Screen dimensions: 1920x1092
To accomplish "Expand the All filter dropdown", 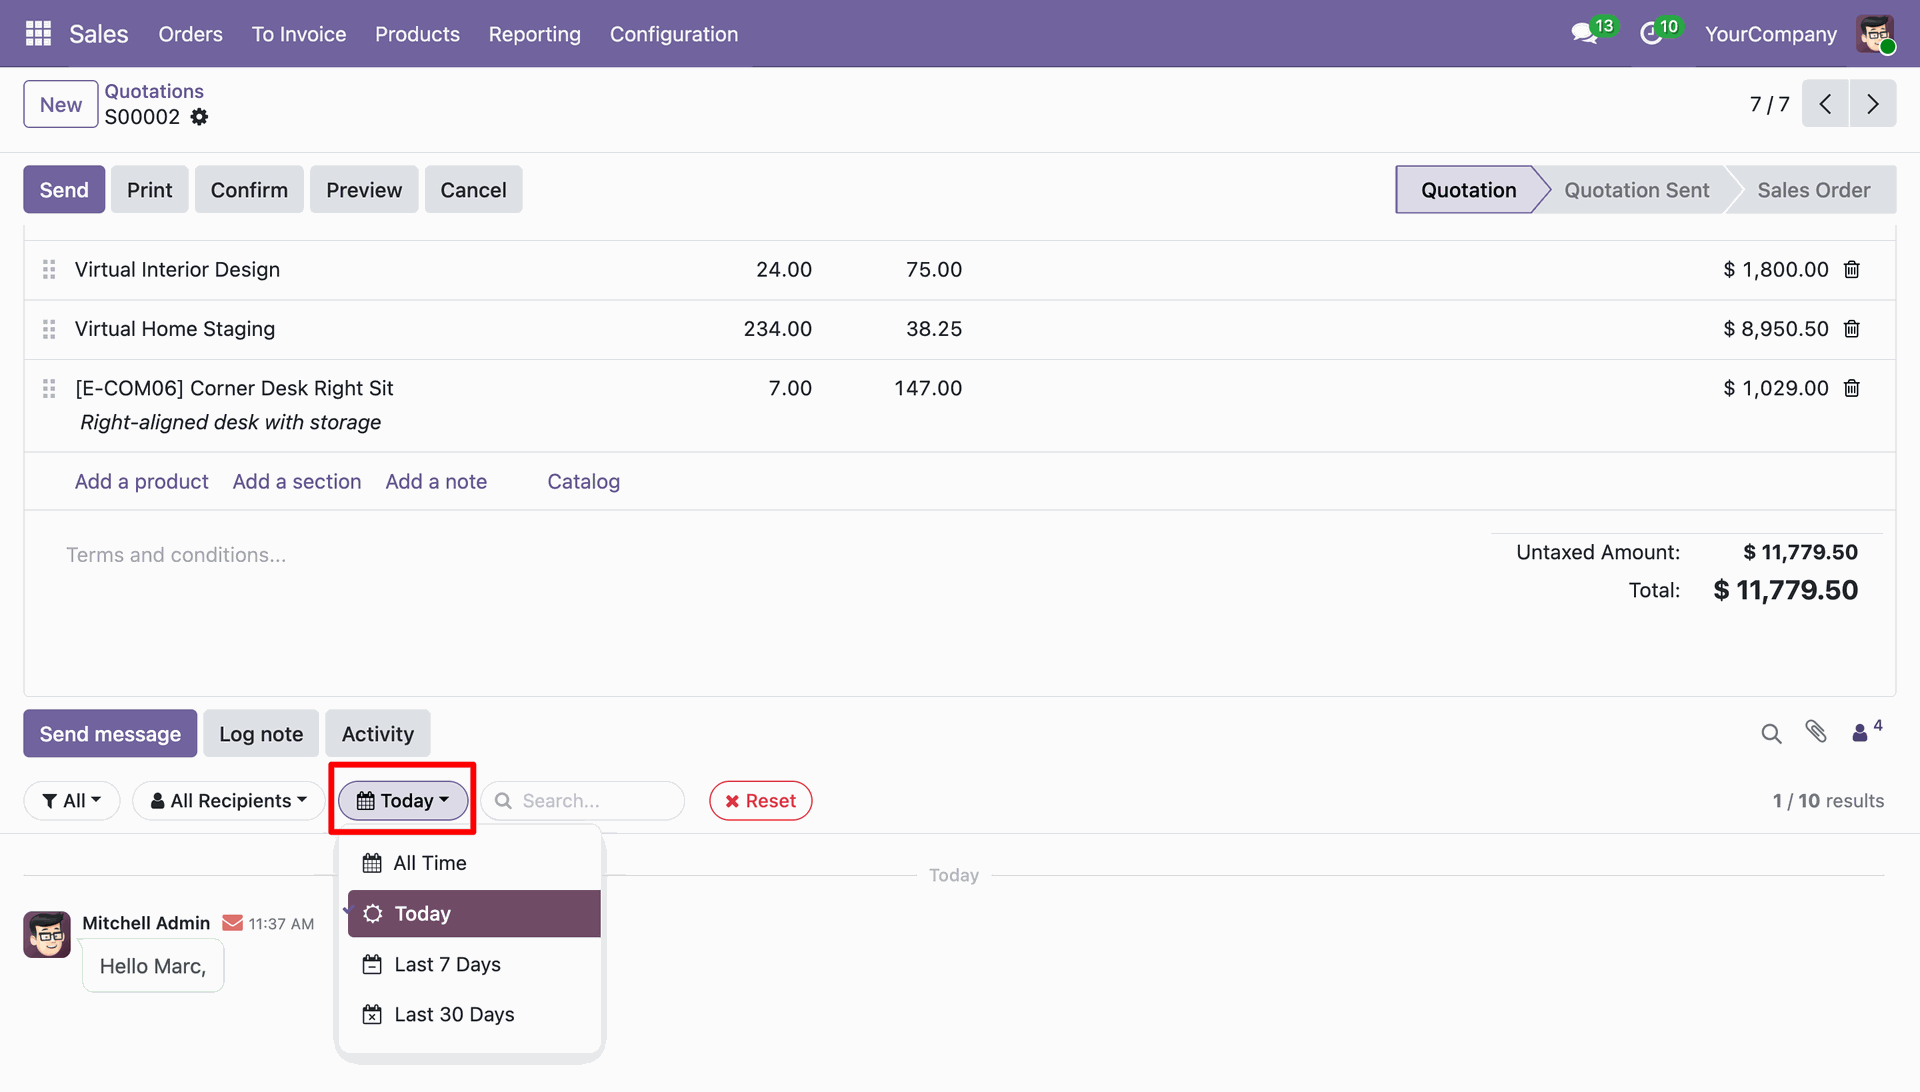I will click(71, 801).
